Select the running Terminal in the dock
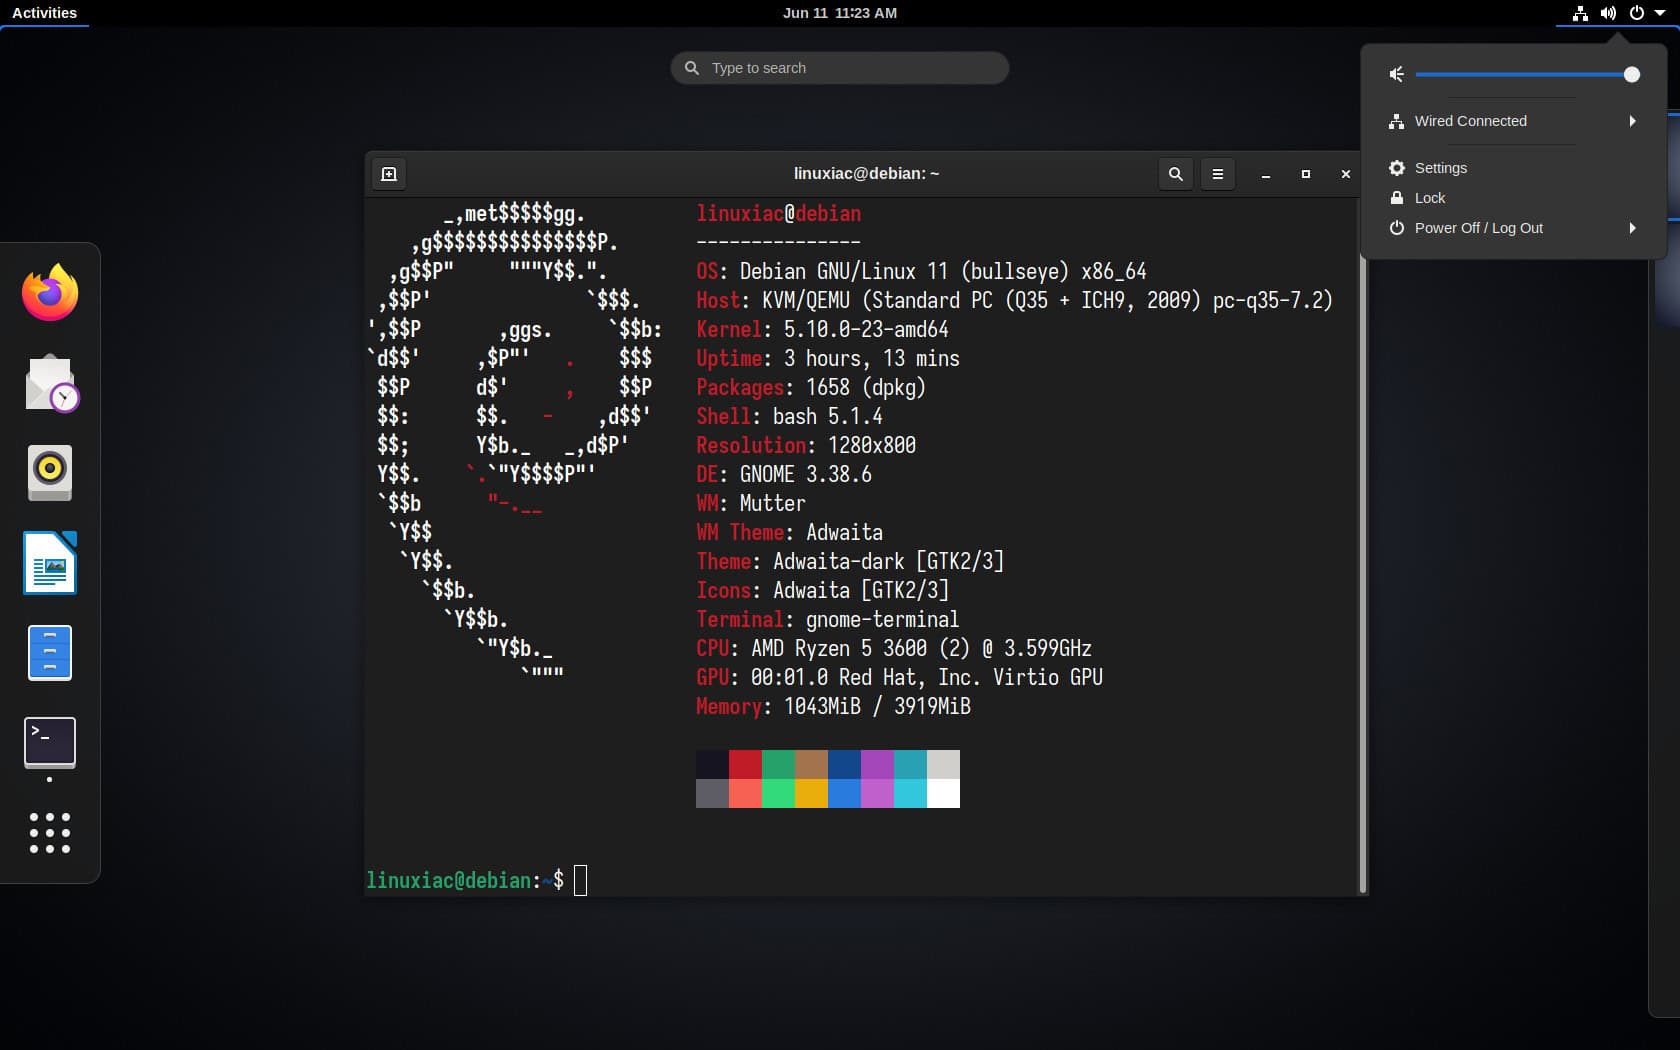 click(49, 742)
